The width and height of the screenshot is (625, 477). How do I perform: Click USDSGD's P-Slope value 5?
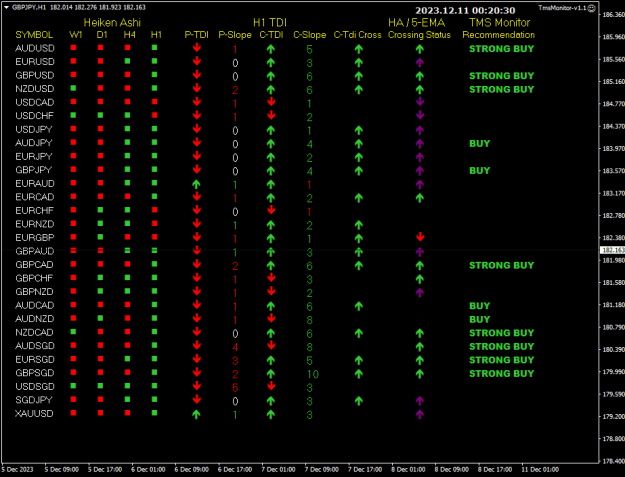pos(235,388)
